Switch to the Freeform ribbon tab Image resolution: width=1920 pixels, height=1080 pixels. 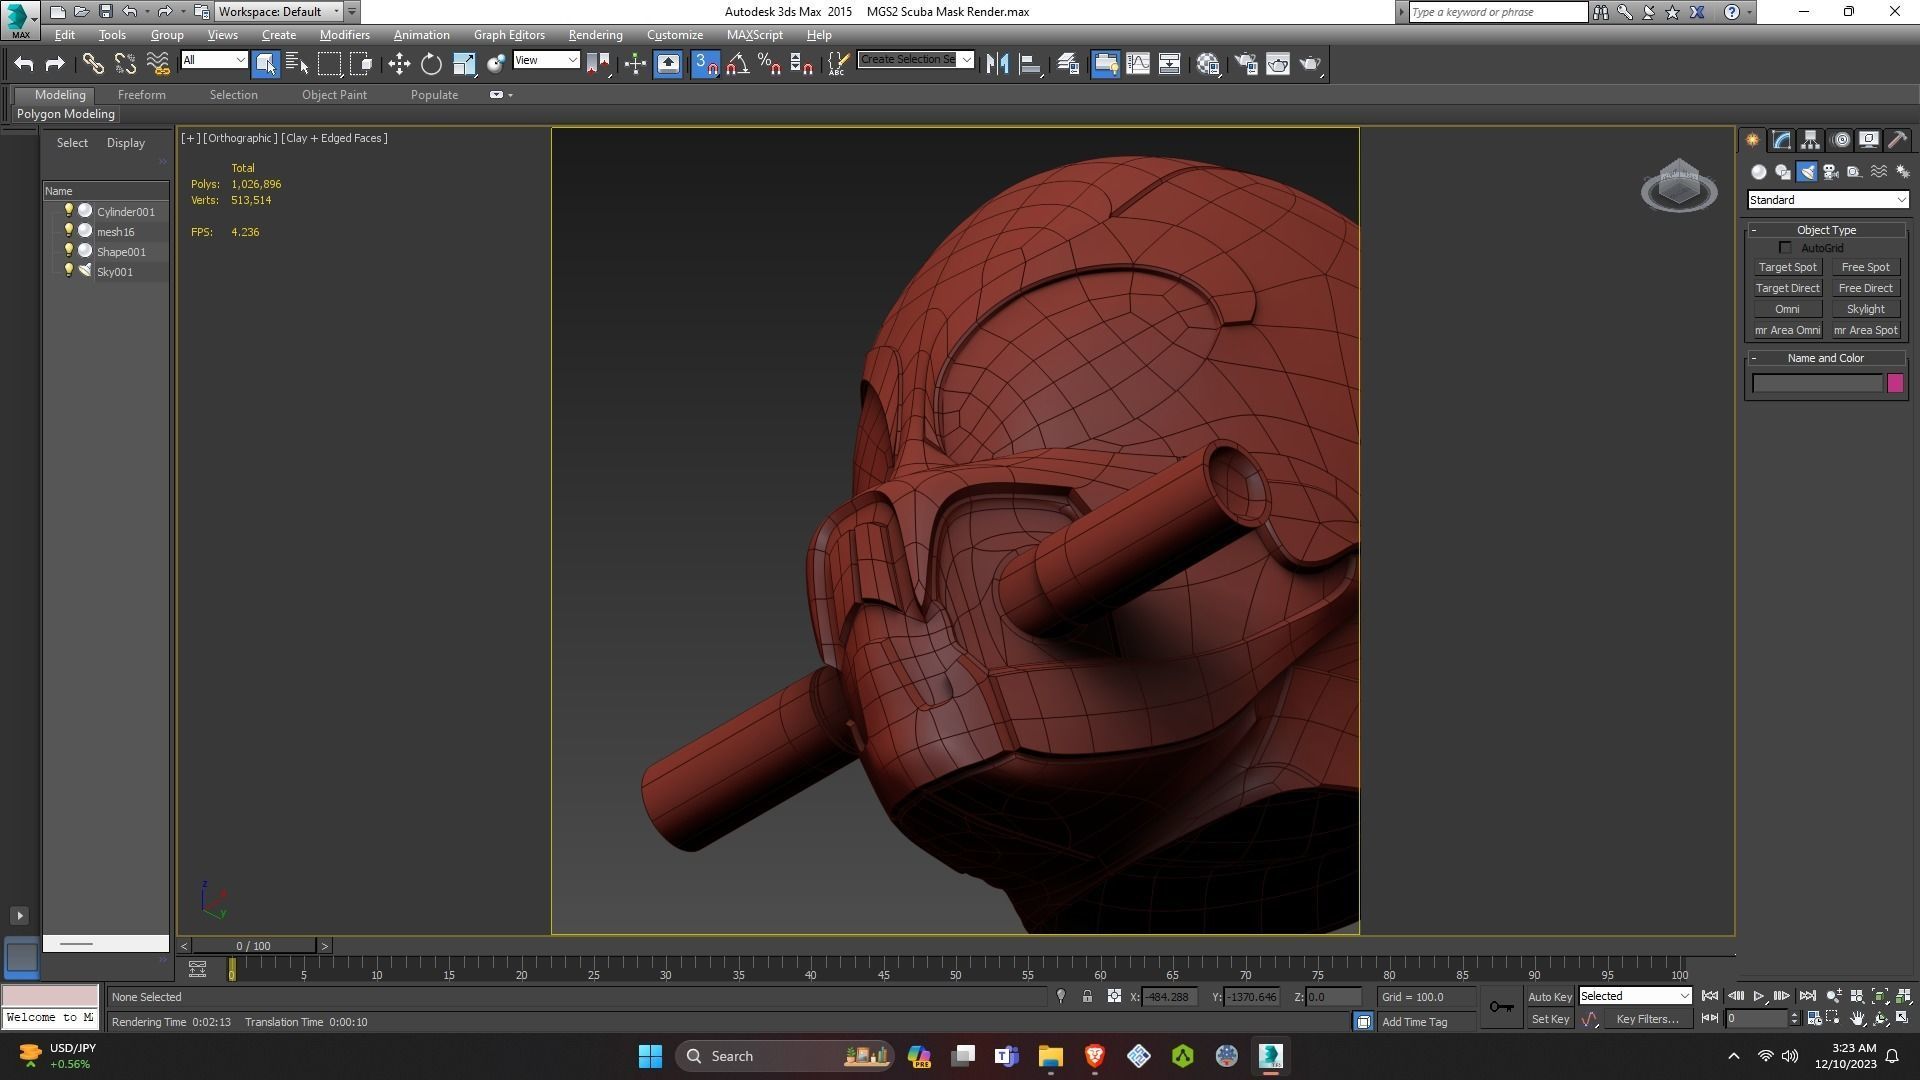click(141, 95)
